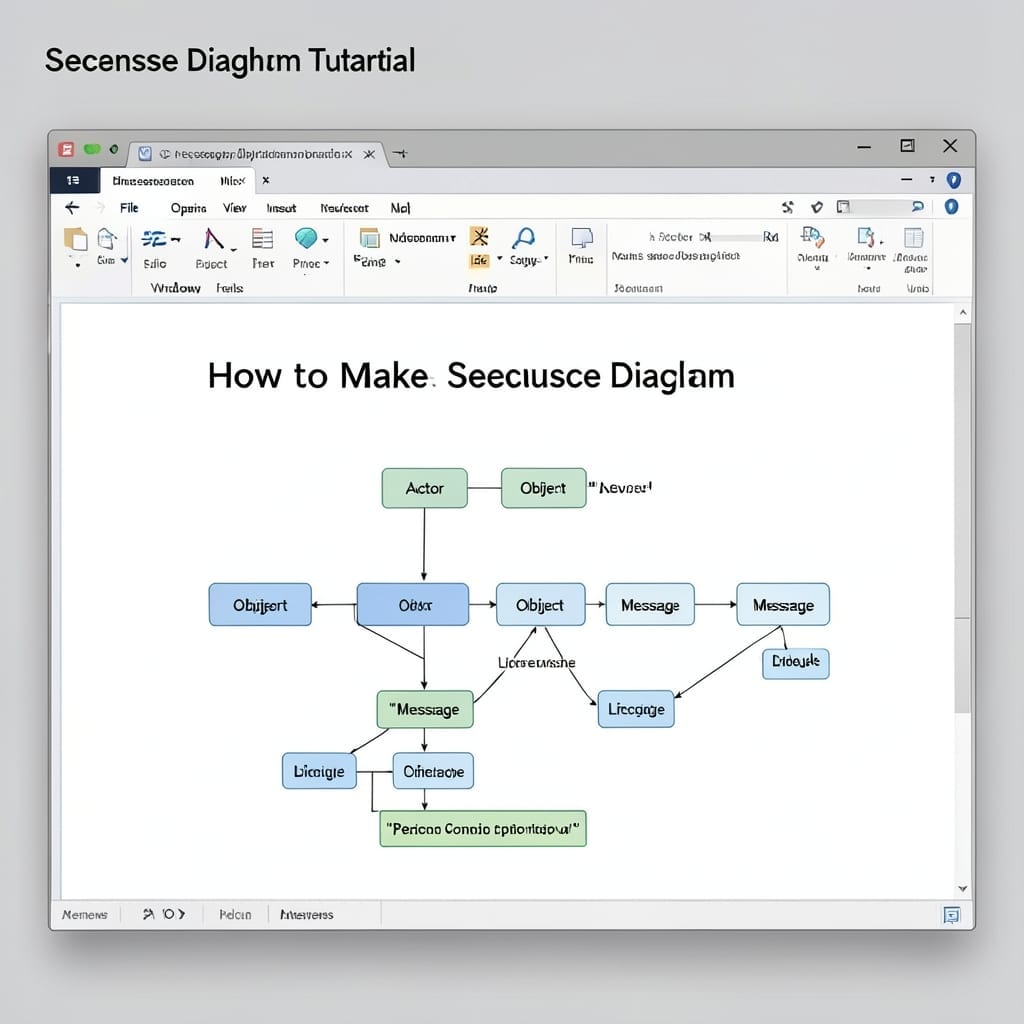Open a new tab with the plus button
The height and width of the screenshot is (1024, 1024).
(x=400, y=153)
